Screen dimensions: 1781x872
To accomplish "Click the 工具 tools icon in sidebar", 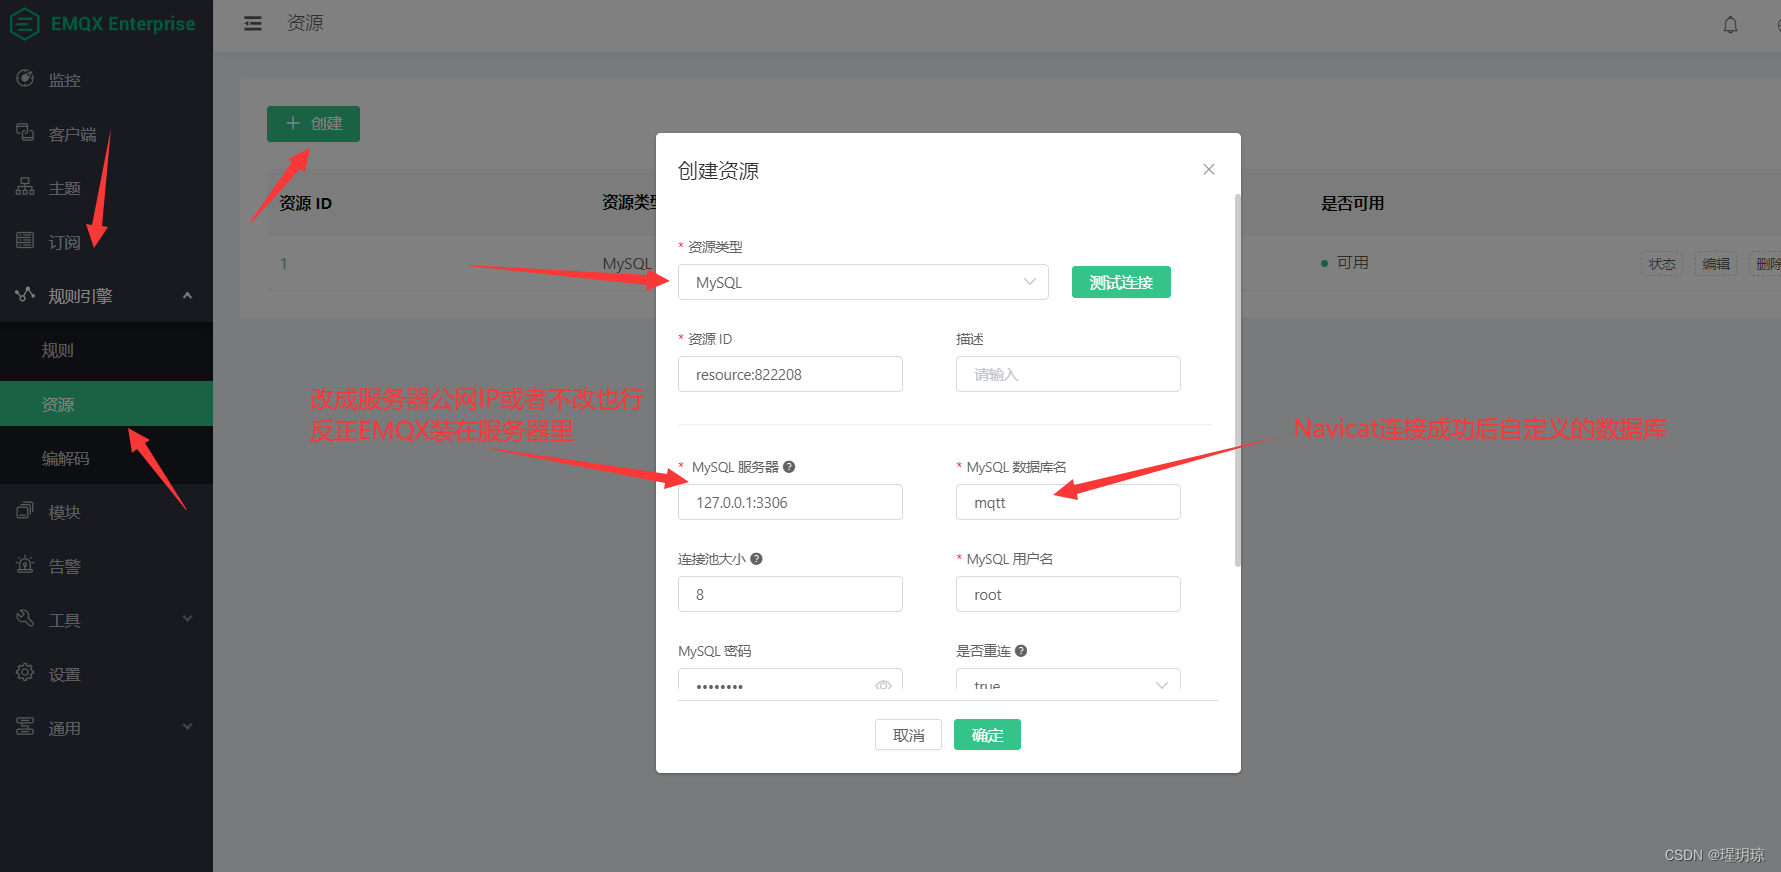I will click(25, 618).
